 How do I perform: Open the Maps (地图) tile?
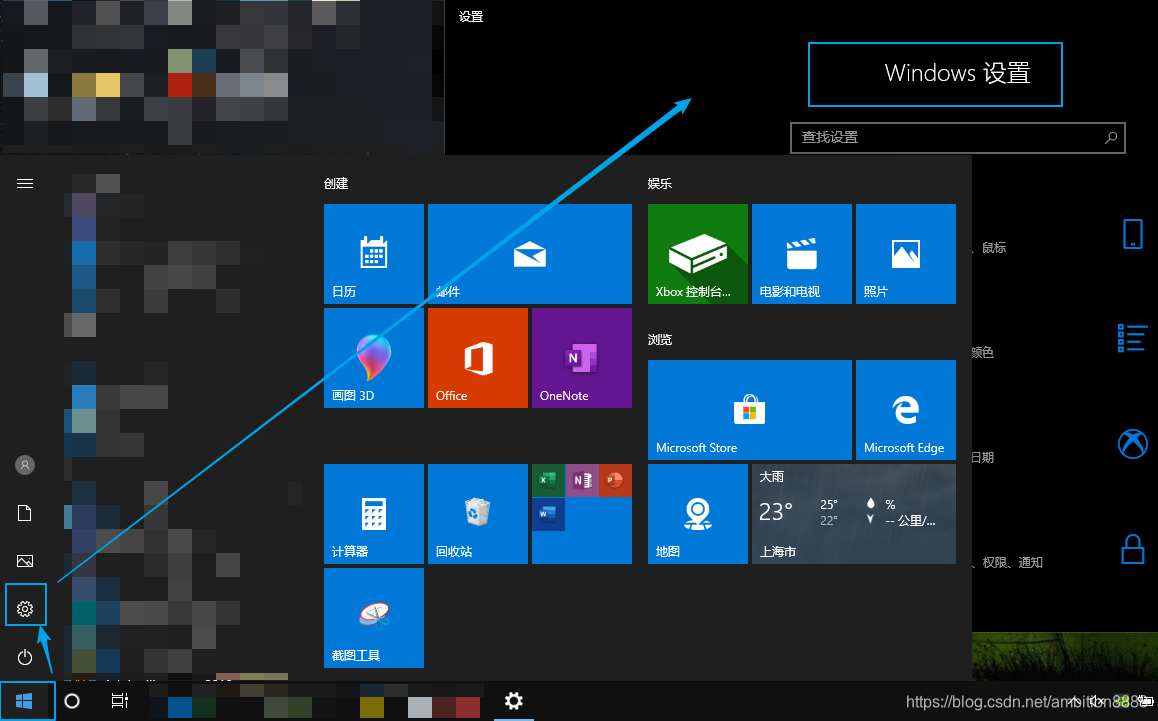pyautogui.click(x=698, y=514)
